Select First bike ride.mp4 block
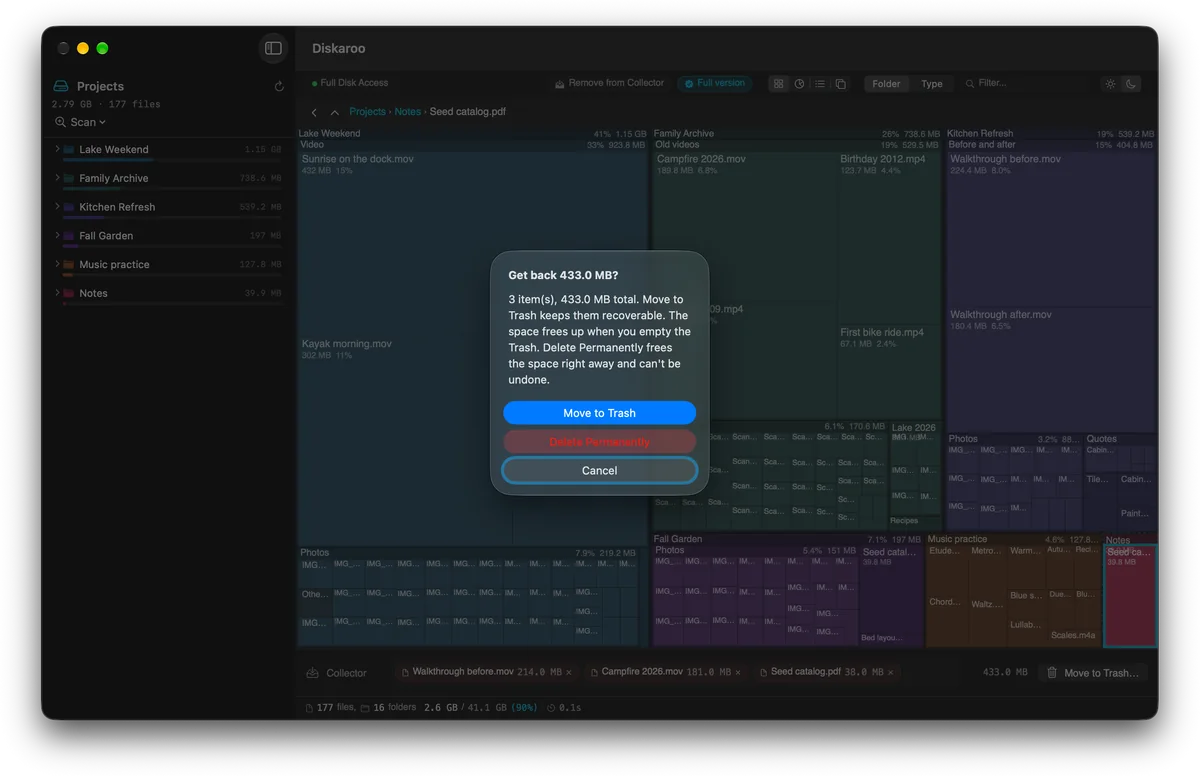1200x776 pixels. pyautogui.click(x=890, y=371)
